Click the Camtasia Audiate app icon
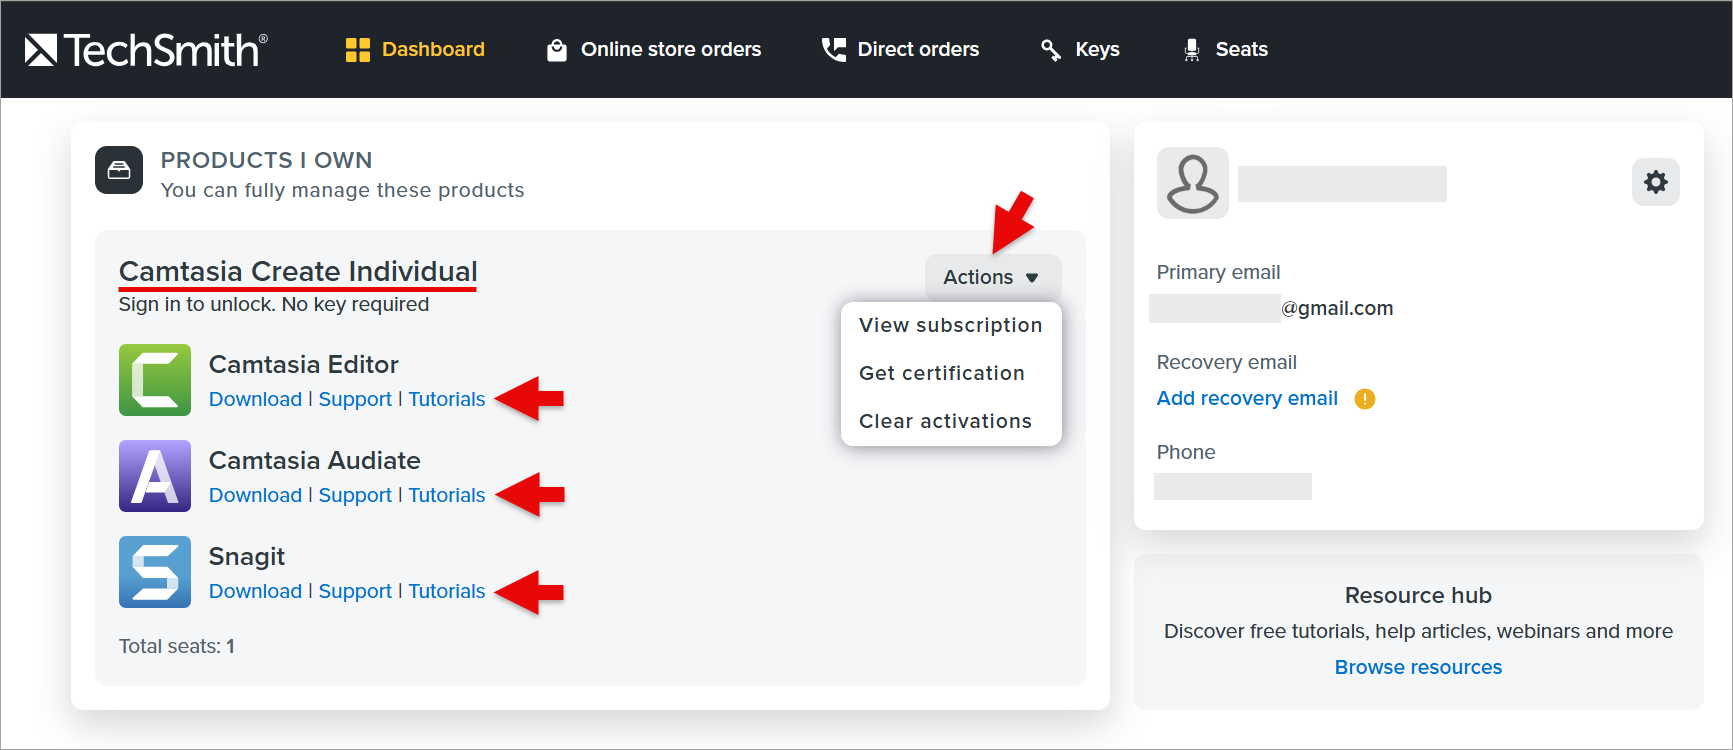Image resolution: width=1733 pixels, height=750 pixels. (x=155, y=476)
